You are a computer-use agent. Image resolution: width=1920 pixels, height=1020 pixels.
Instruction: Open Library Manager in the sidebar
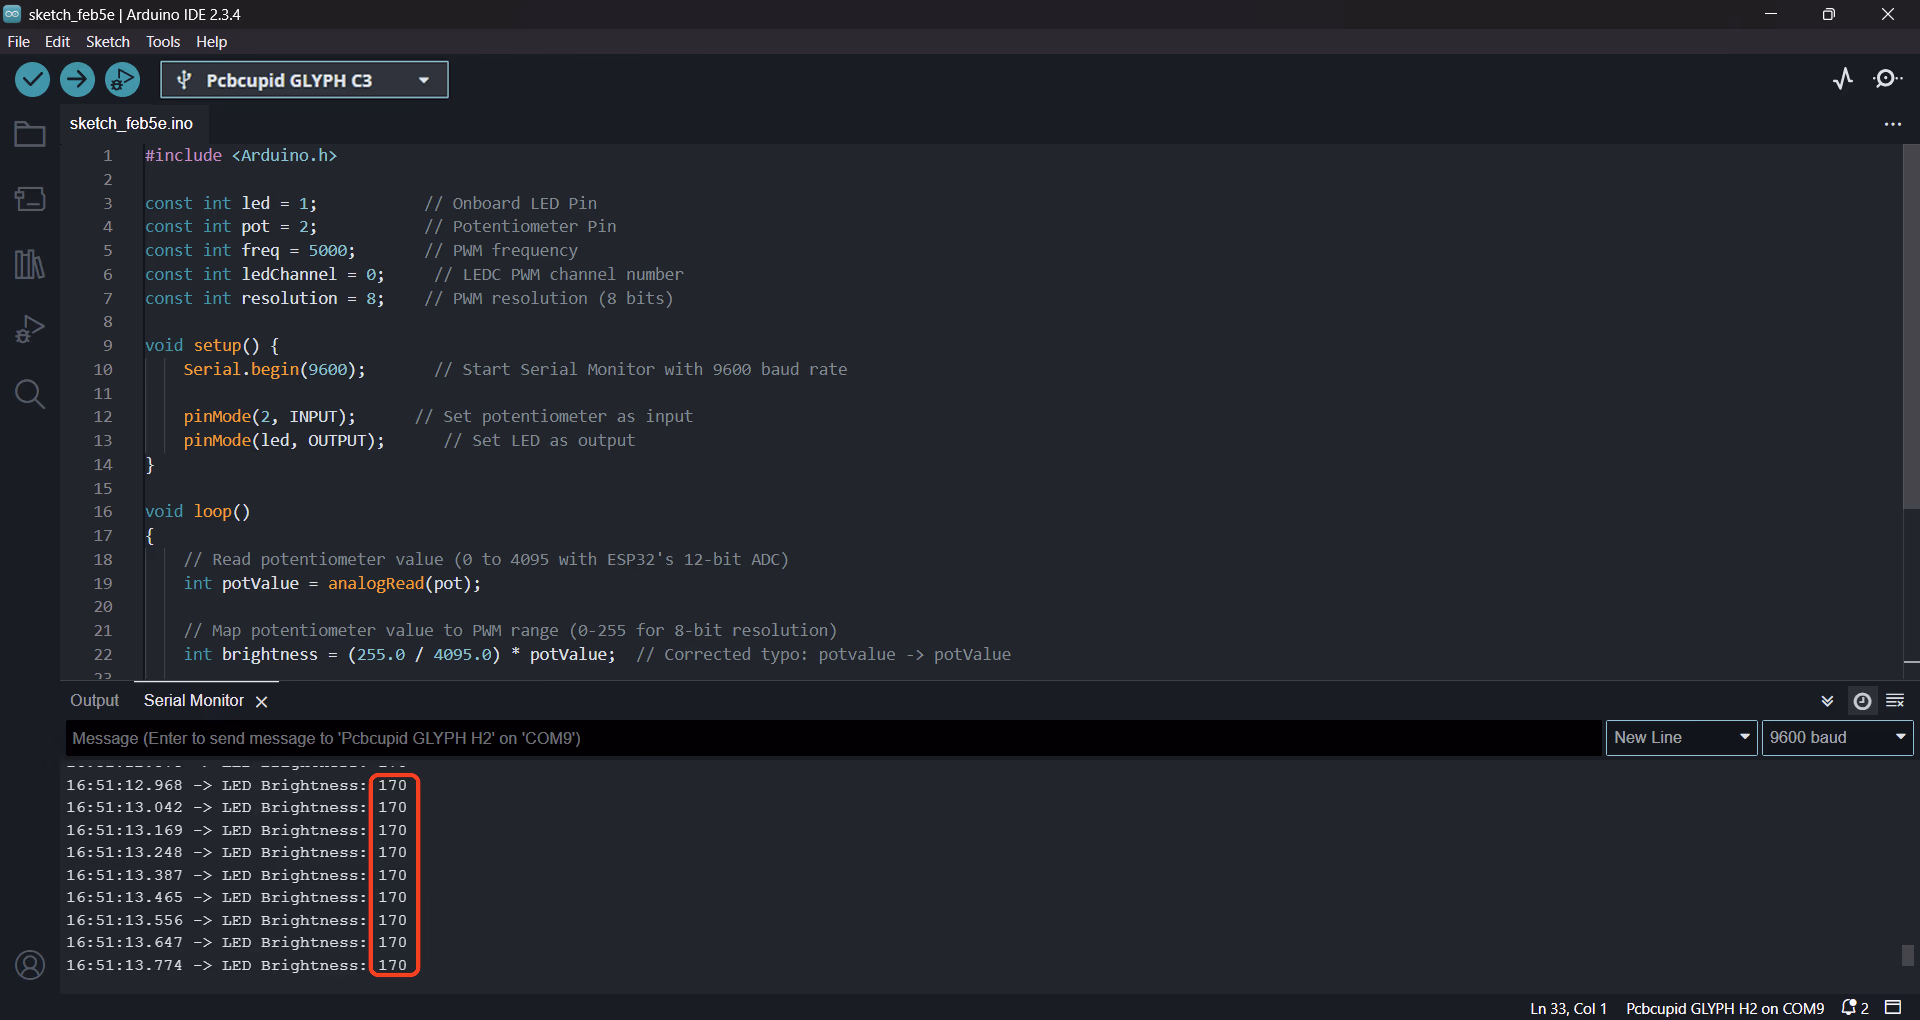coord(30,264)
